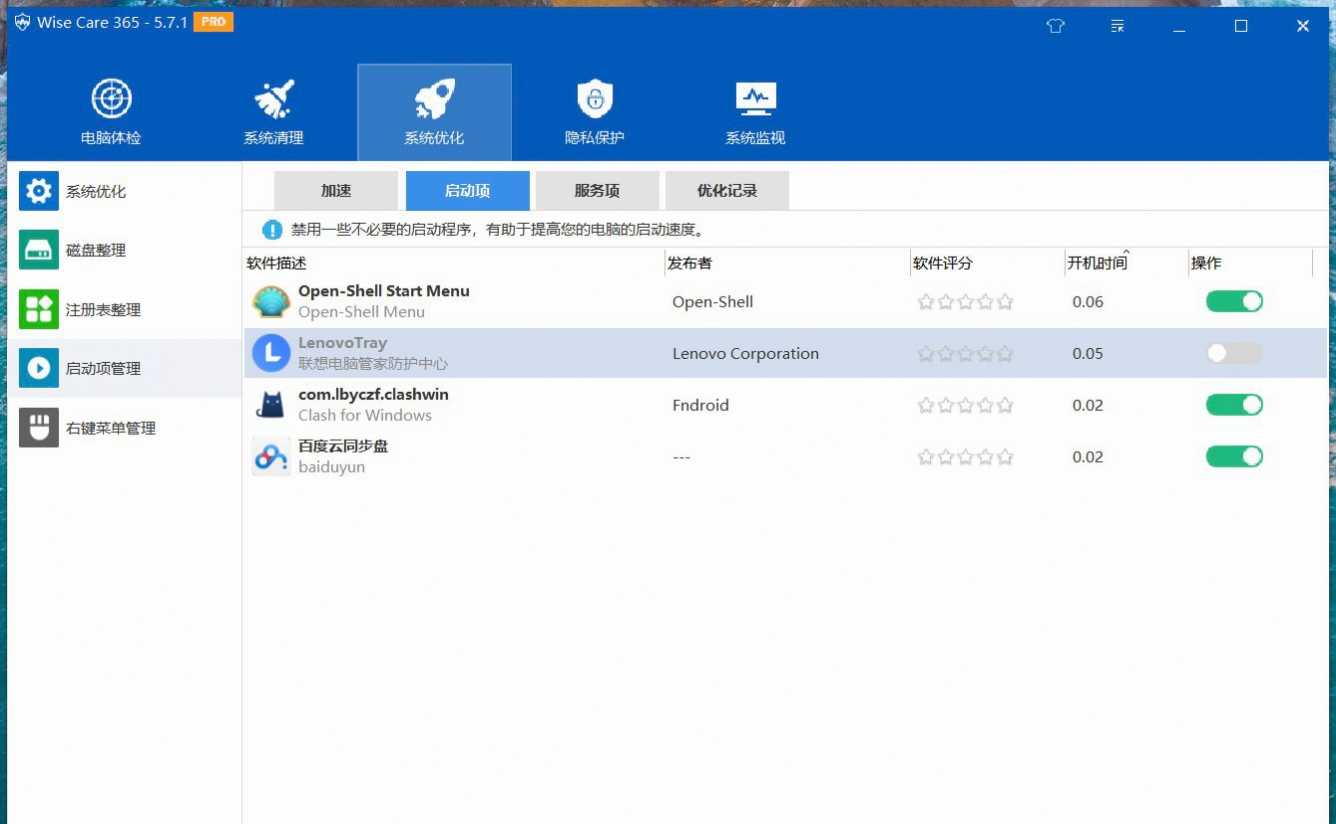1336x824 pixels.
Task: Select the LenovoTray row title
Action: pyautogui.click(x=342, y=343)
